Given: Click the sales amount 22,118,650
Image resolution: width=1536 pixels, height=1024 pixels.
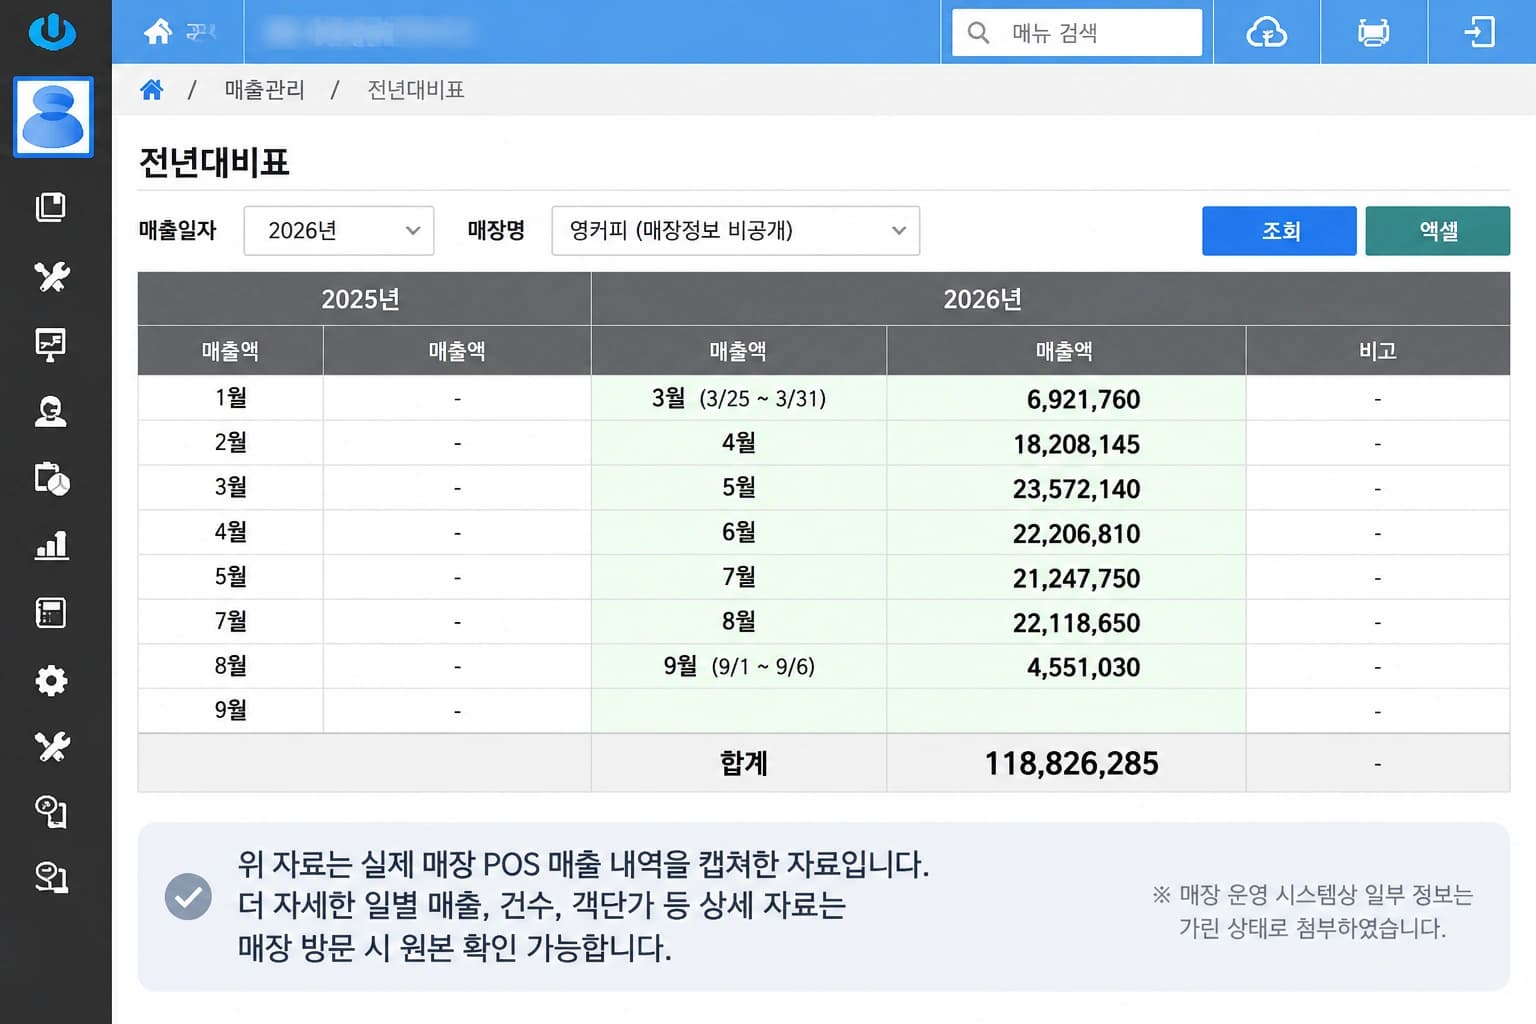Looking at the screenshot, I should pos(1076,623).
